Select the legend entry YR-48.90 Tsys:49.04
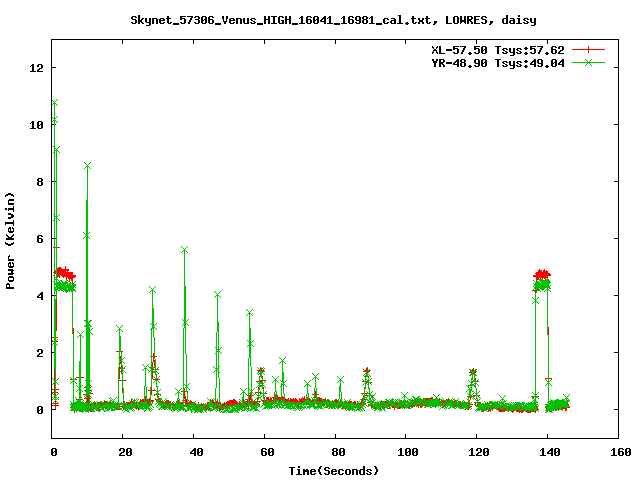 click(498, 63)
